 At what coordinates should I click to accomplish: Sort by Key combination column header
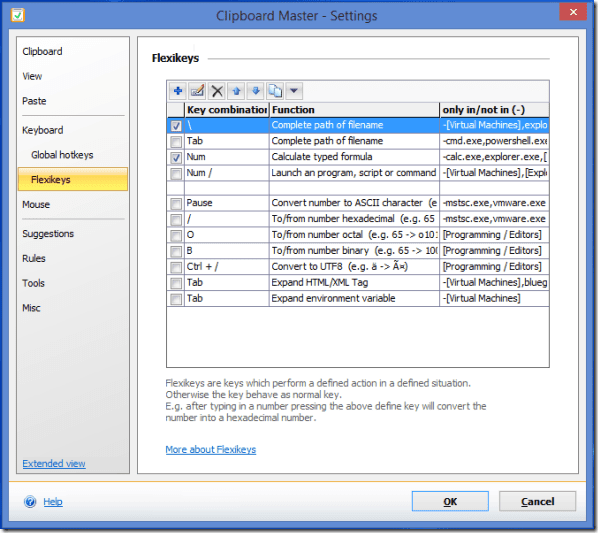coord(227,110)
